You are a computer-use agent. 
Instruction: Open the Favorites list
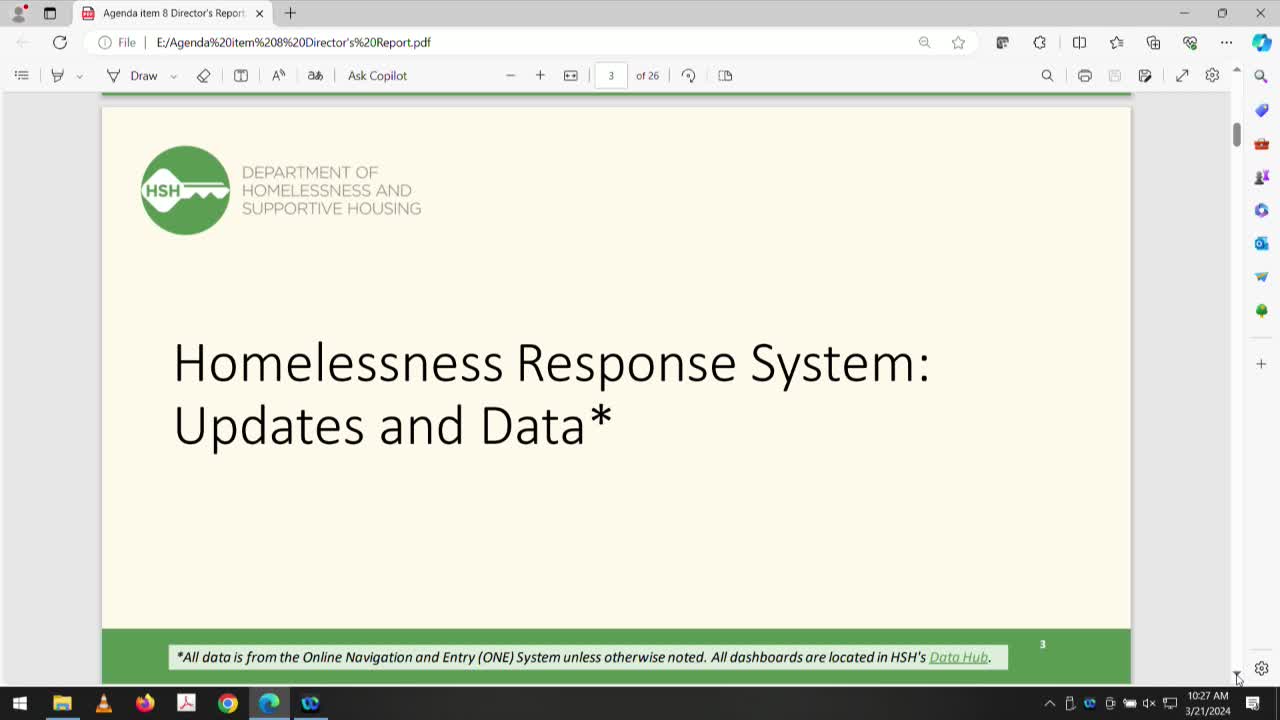[x=1116, y=42]
